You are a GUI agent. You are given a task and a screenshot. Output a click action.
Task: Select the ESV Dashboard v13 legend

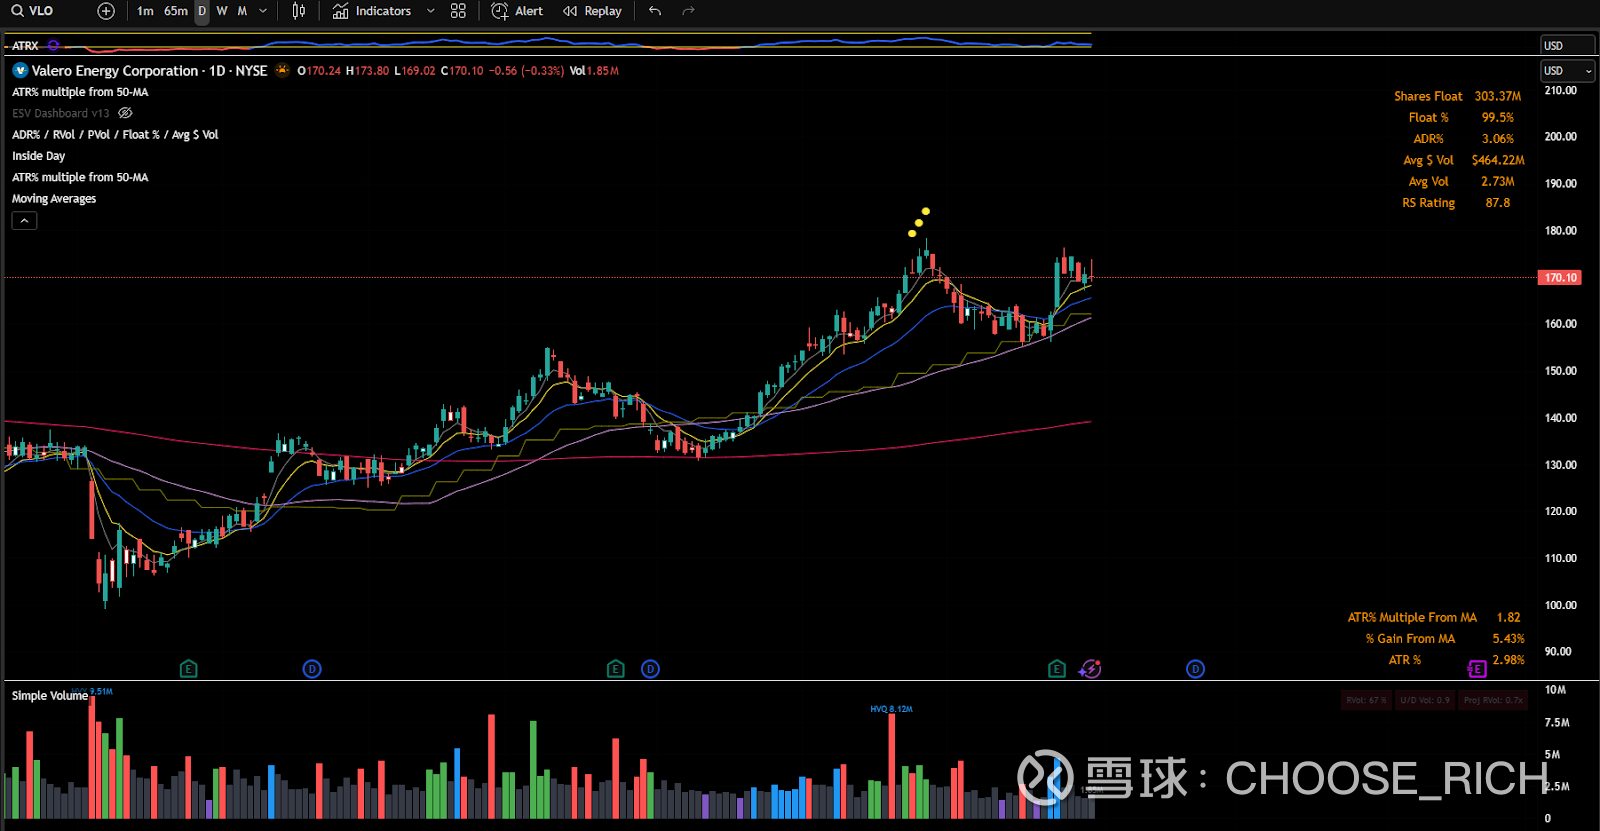pos(61,114)
